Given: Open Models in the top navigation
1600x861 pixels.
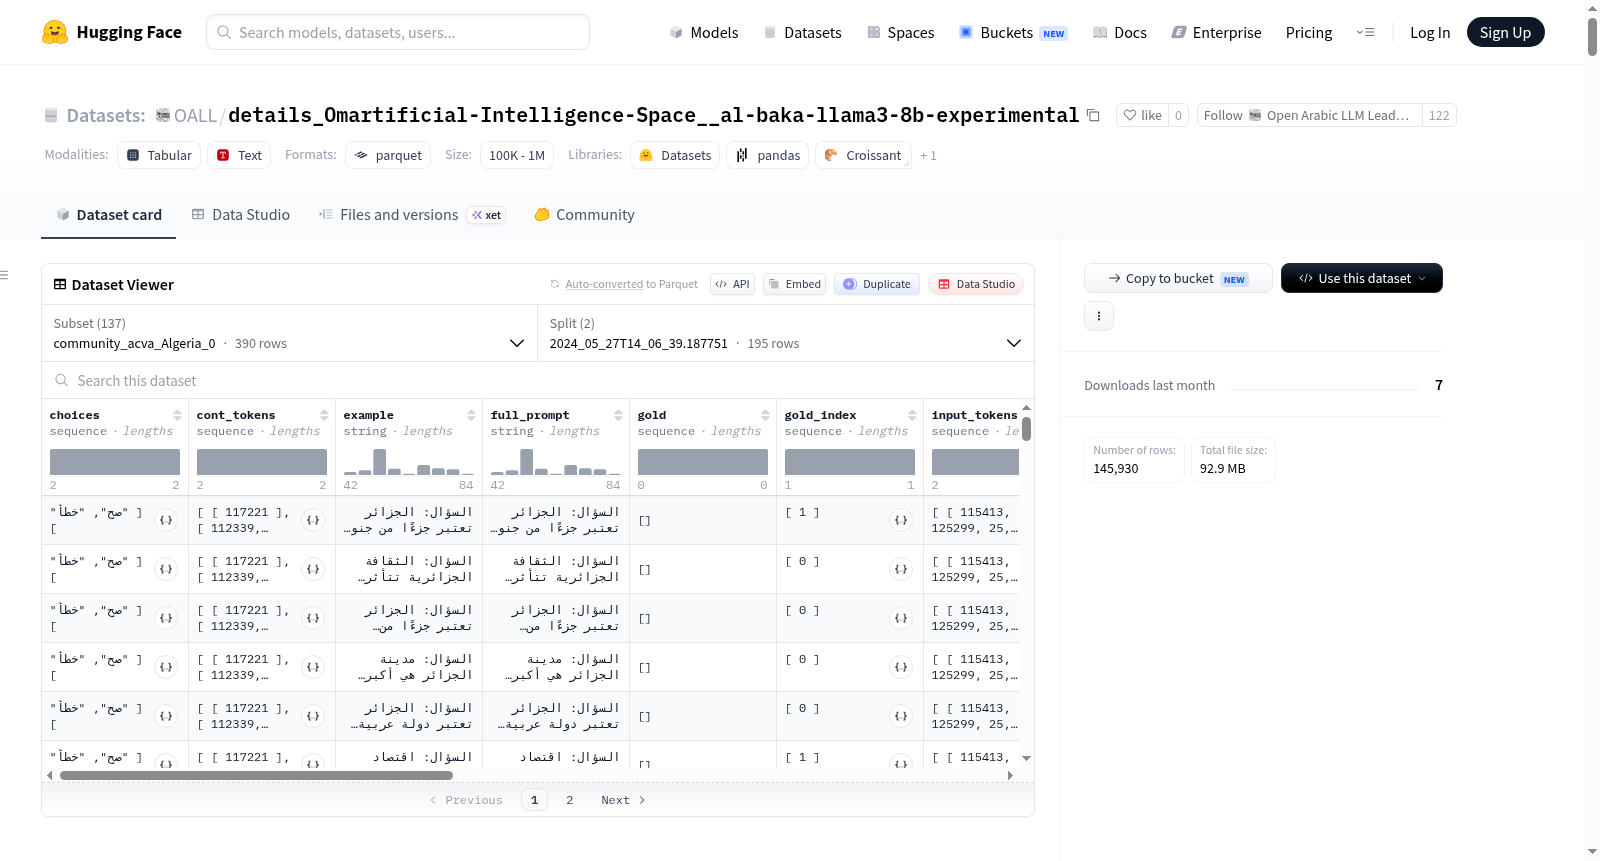Looking at the screenshot, I should click(x=704, y=32).
